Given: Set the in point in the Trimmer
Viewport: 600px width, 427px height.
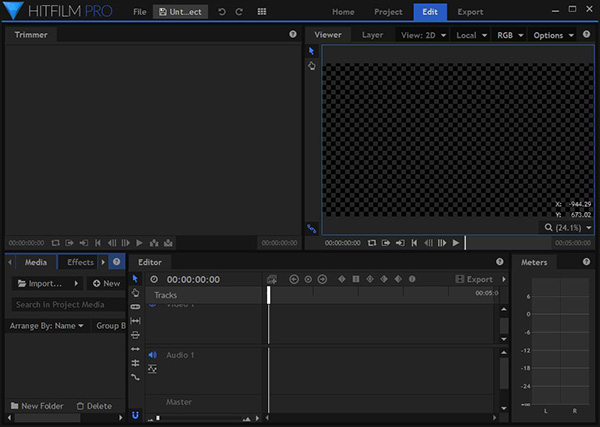Looking at the screenshot, I should (x=69, y=243).
